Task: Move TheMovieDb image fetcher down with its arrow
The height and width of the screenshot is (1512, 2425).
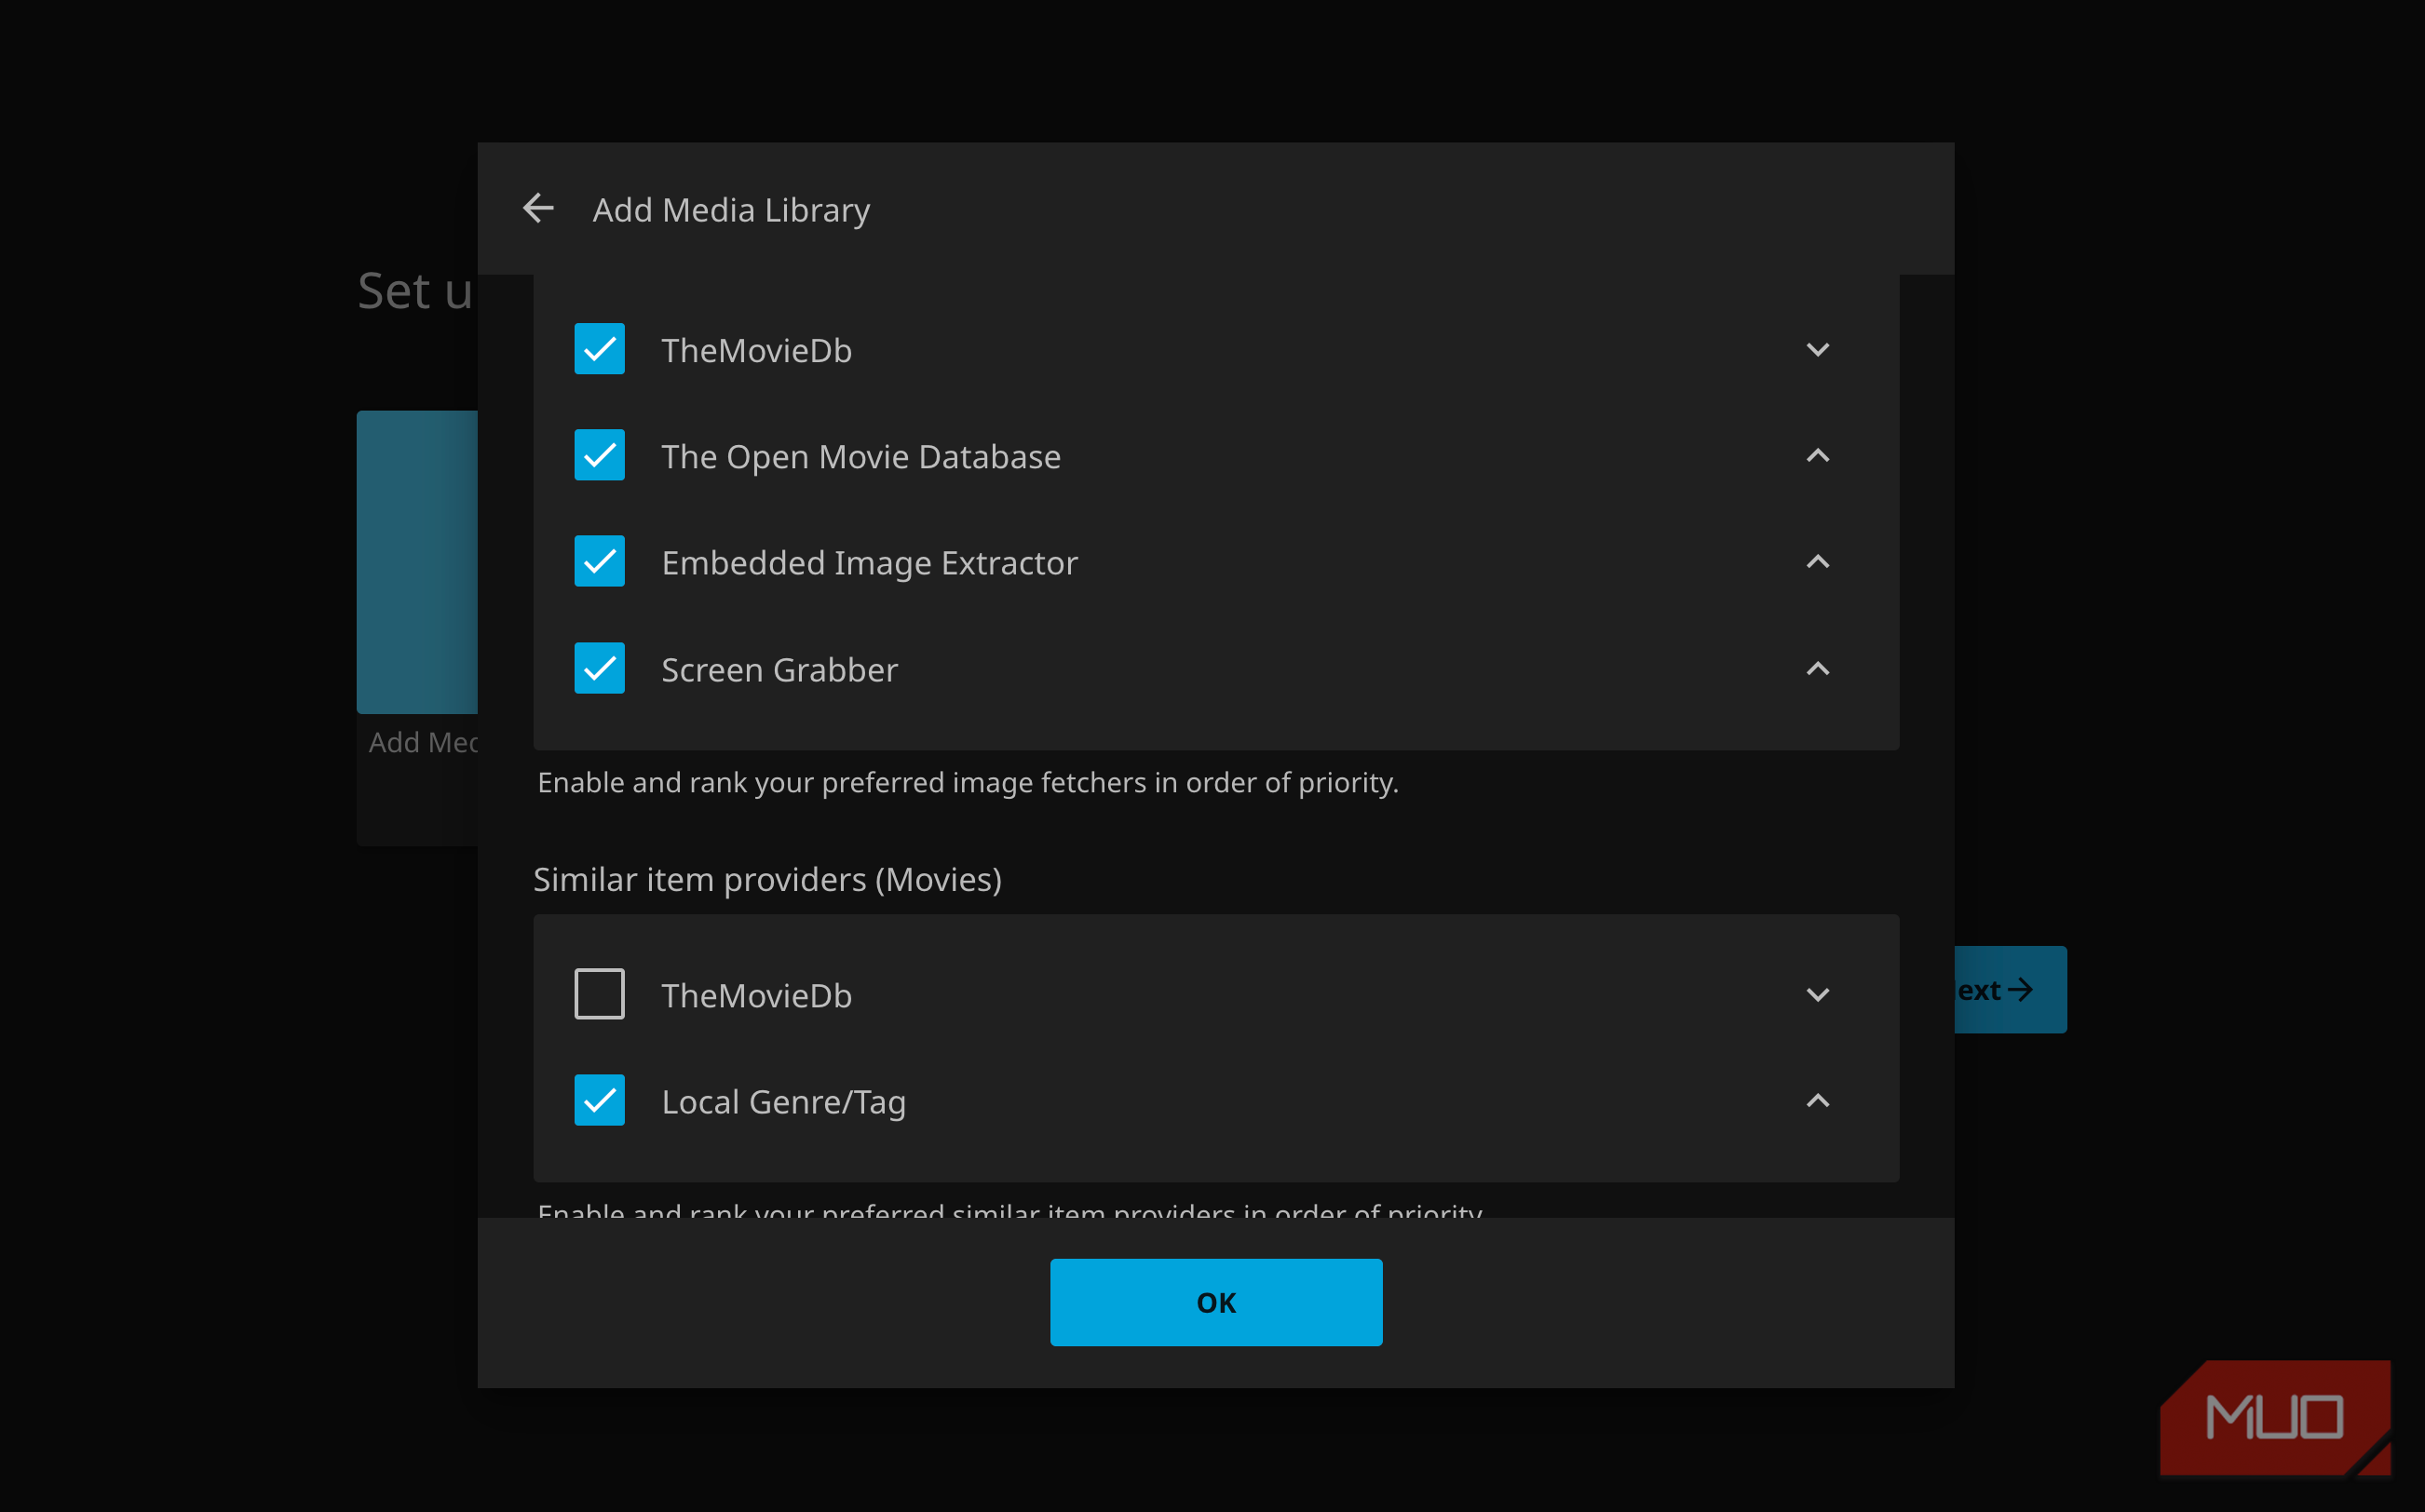Action: pyautogui.click(x=1817, y=349)
